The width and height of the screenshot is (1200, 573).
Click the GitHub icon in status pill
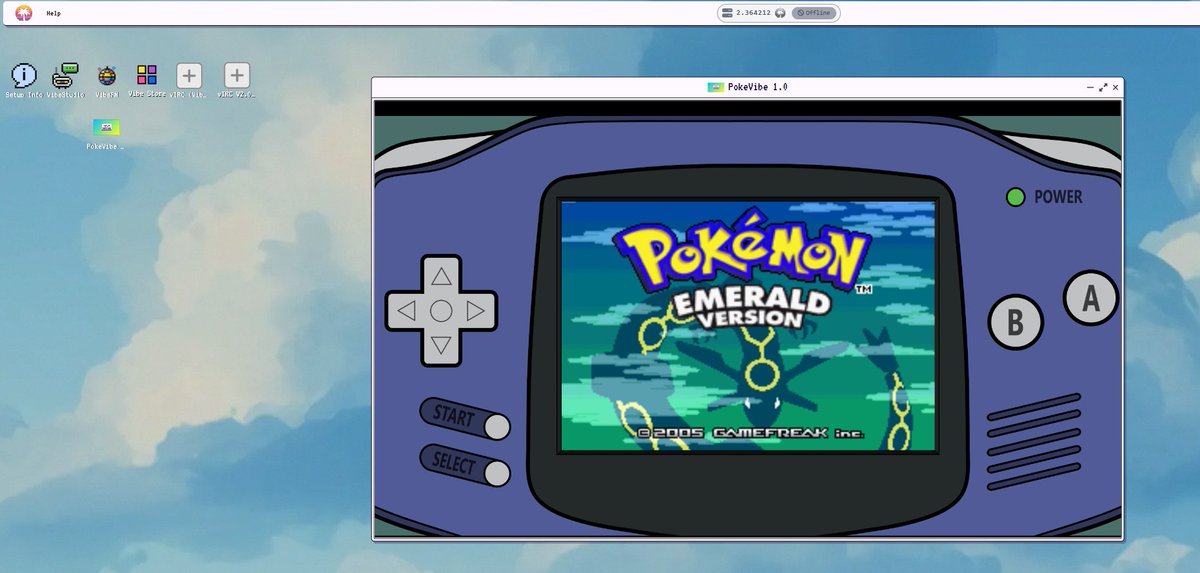780,13
